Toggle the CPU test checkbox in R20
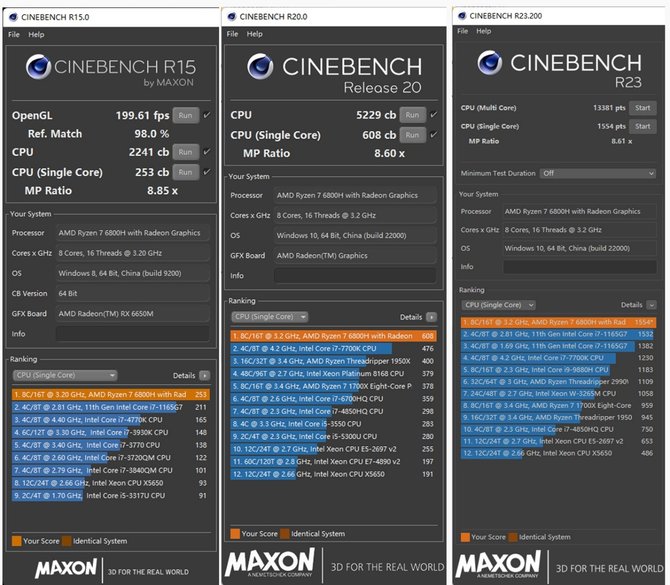670x585 pixels. click(x=432, y=115)
